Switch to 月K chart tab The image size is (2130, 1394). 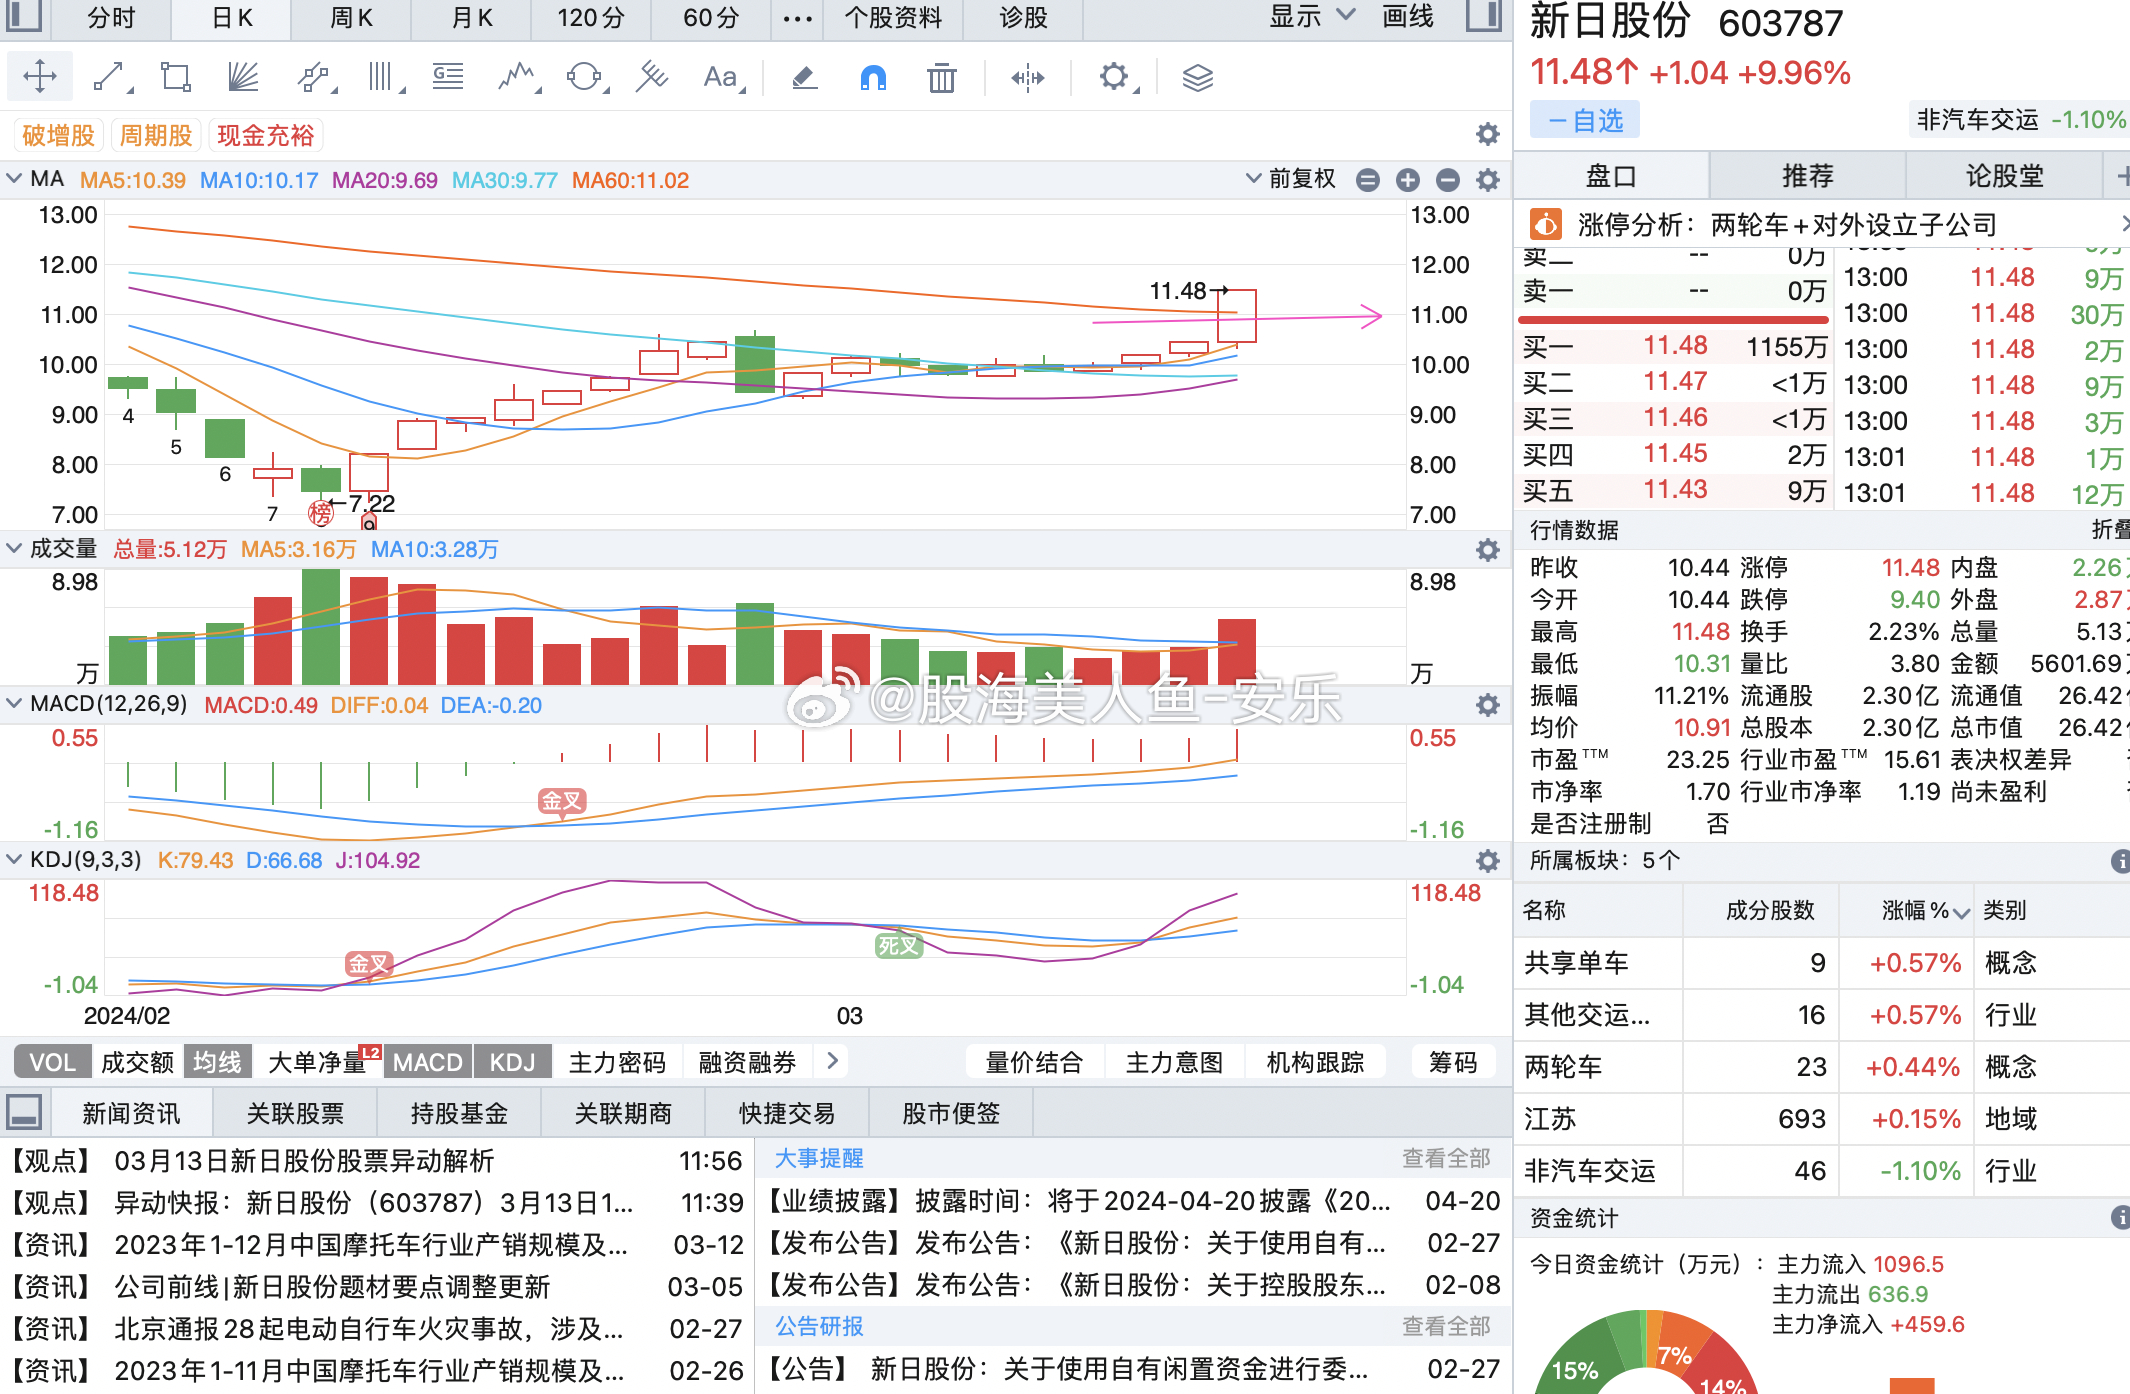(472, 18)
